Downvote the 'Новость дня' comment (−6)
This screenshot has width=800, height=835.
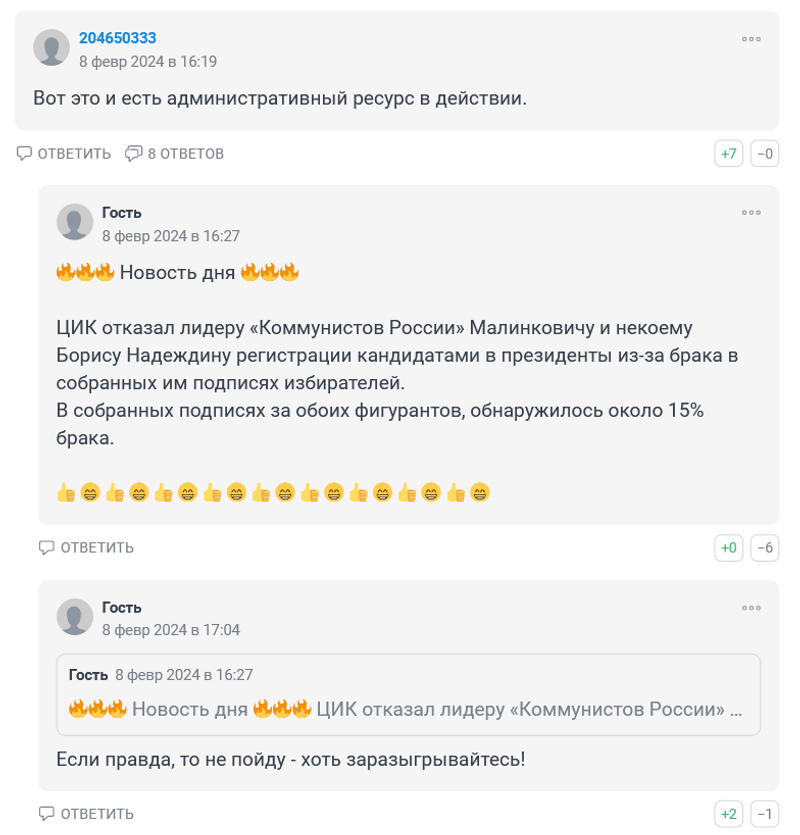coord(765,548)
